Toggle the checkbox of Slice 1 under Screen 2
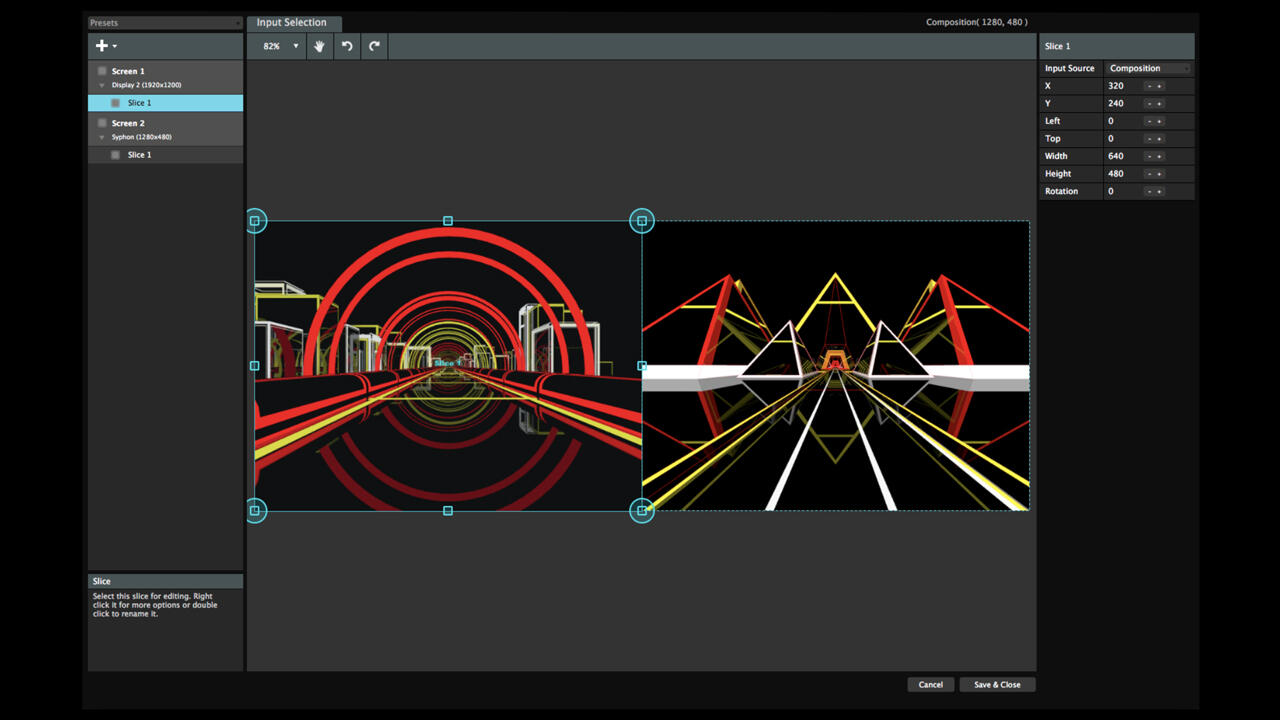Image resolution: width=1280 pixels, height=720 pixels. point(115,155)
